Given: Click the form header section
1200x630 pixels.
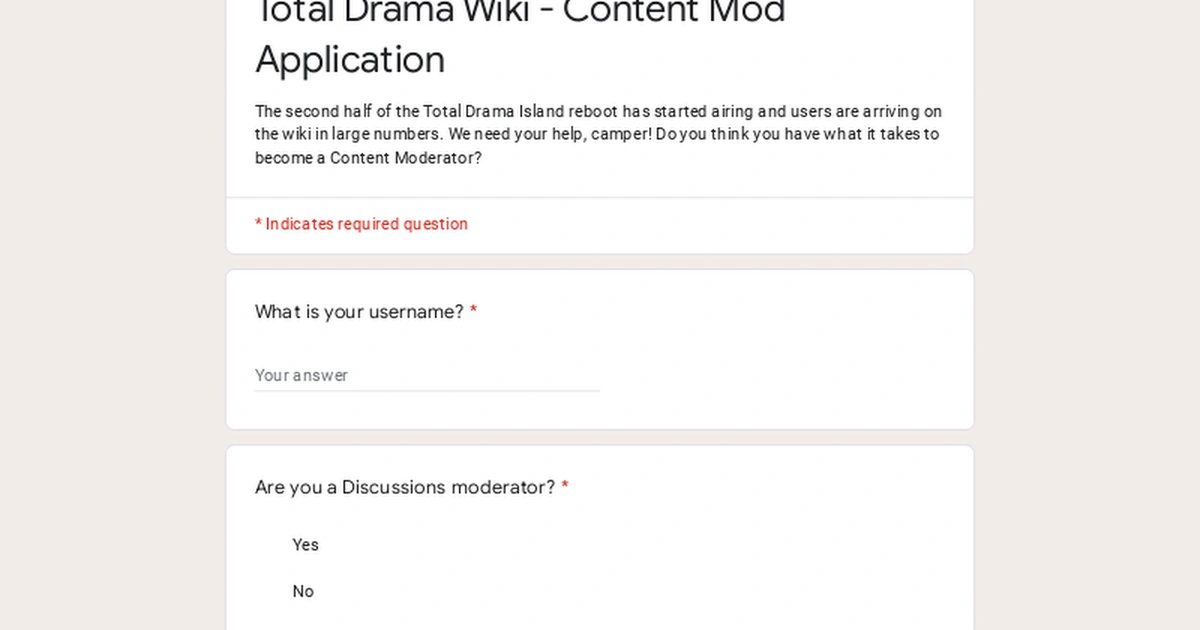Looking at the screenshot, I should 600,90.
